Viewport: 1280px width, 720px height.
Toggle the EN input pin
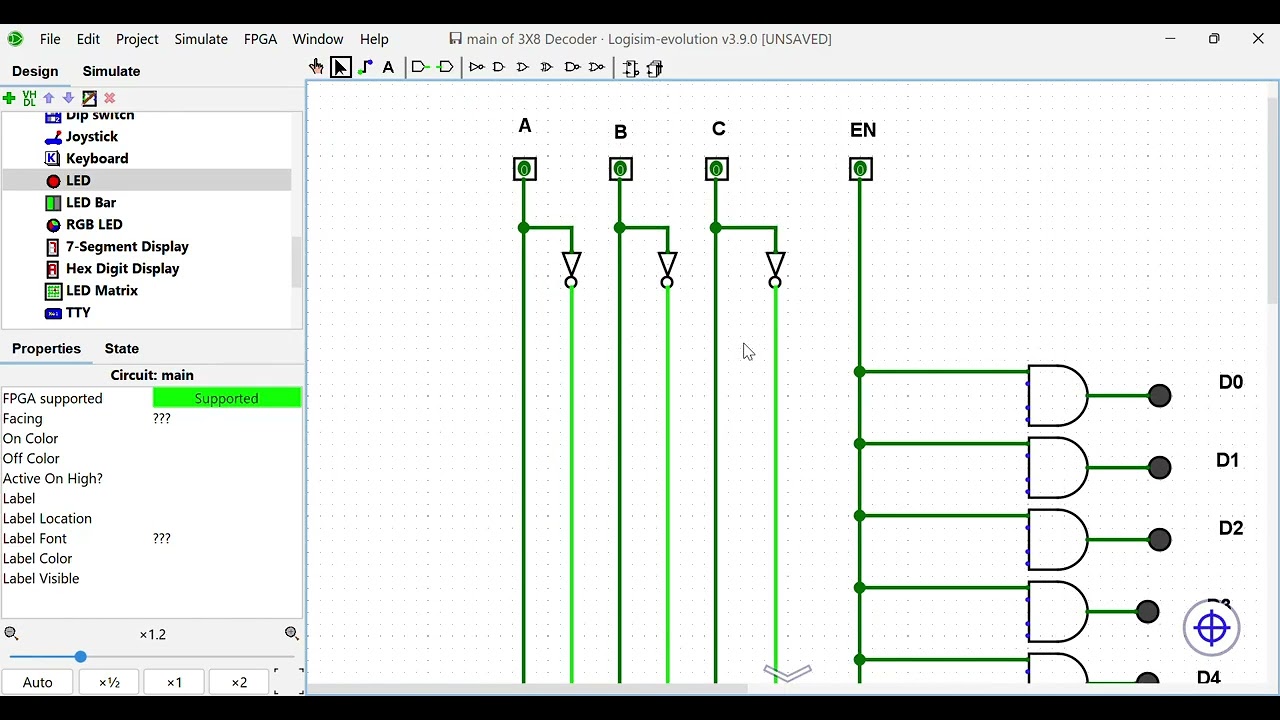tap(860, 169)
